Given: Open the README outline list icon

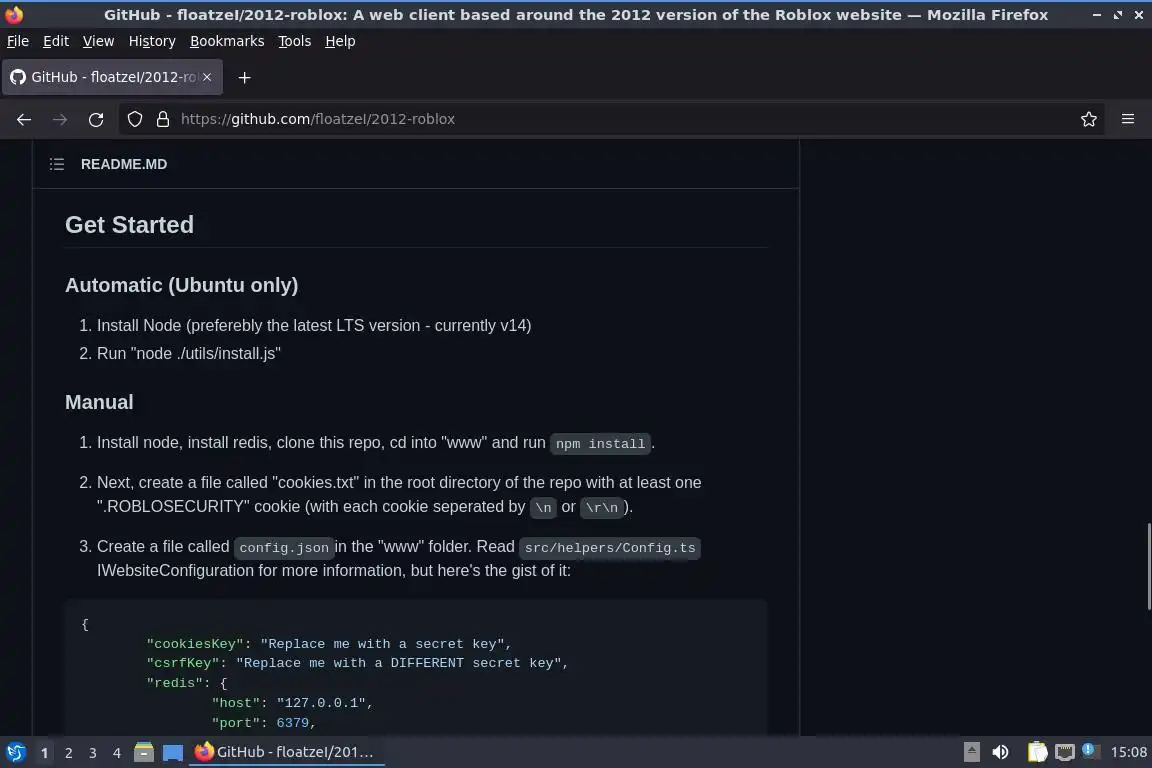Looking at the screenshot, I should (x=57, y=164).
